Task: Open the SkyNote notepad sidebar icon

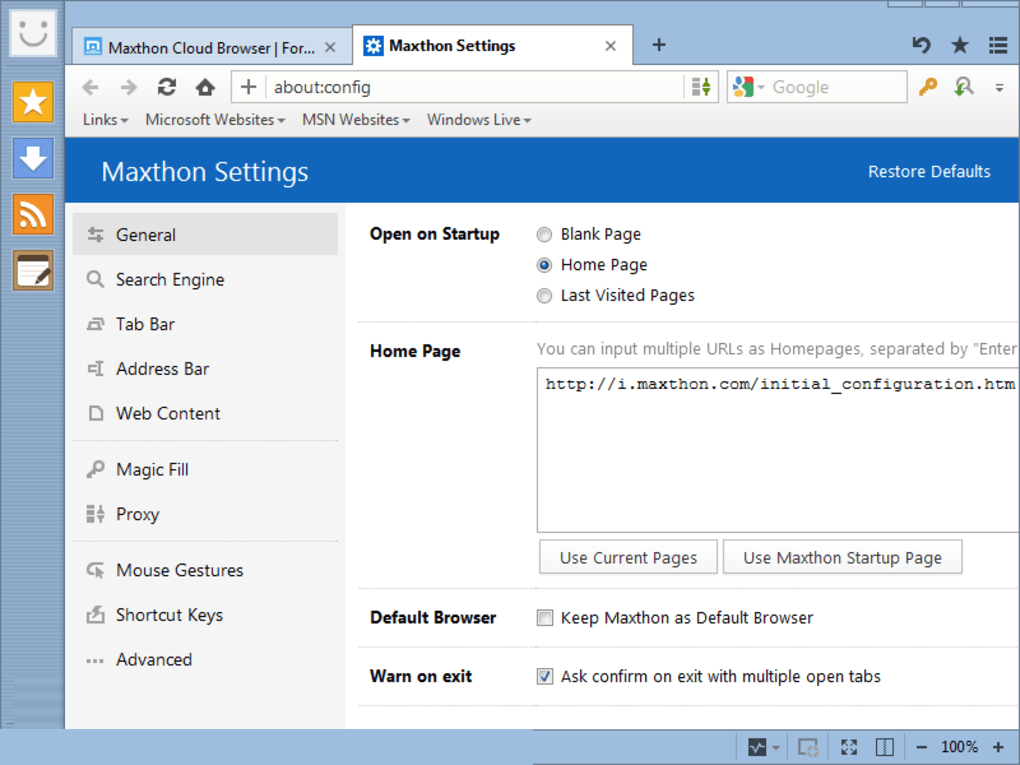Action: [x=33, y=271]
